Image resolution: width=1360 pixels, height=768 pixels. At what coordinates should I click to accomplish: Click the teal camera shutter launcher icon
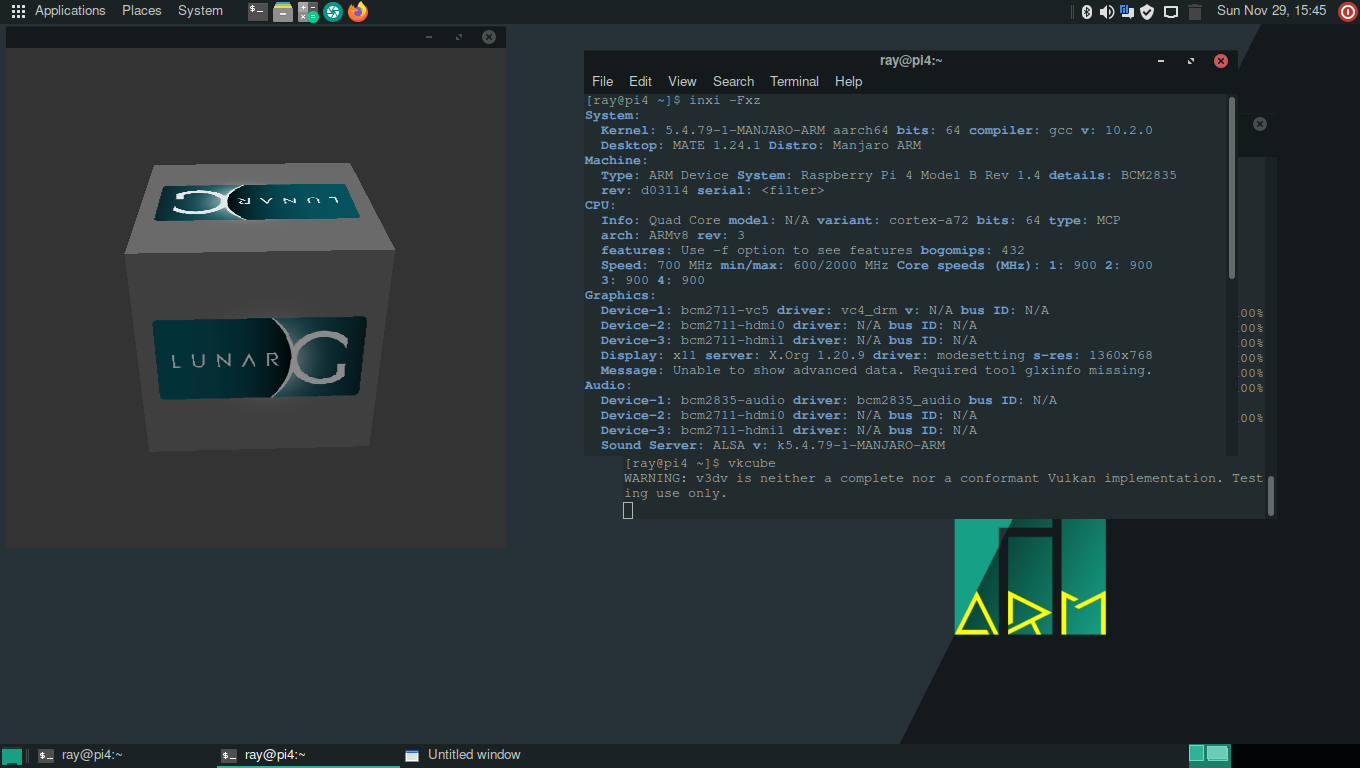(x=333, y=12)
